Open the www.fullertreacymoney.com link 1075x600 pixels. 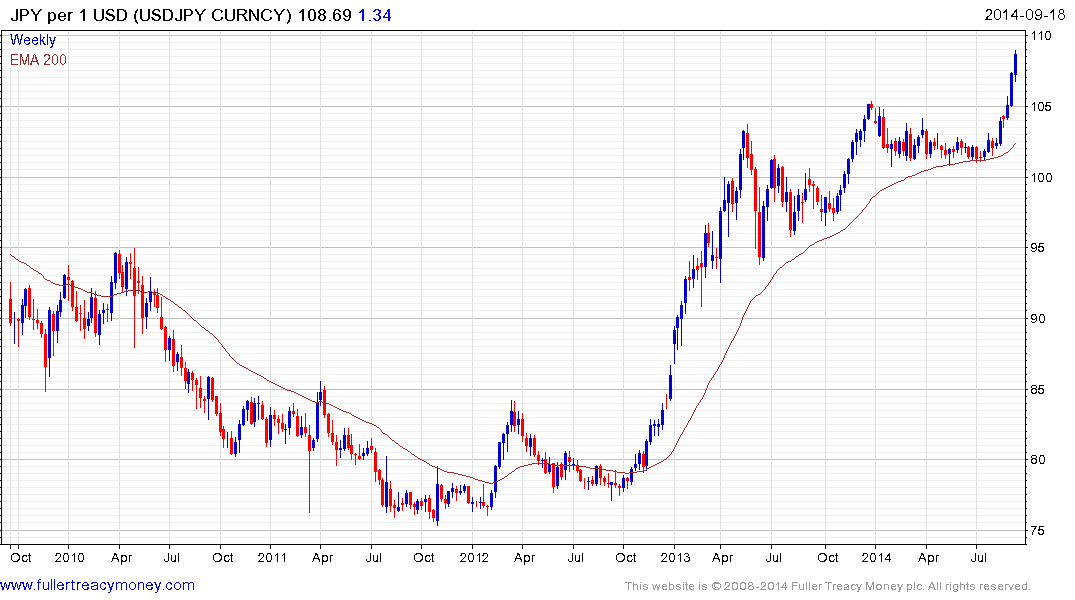point(97,585)
